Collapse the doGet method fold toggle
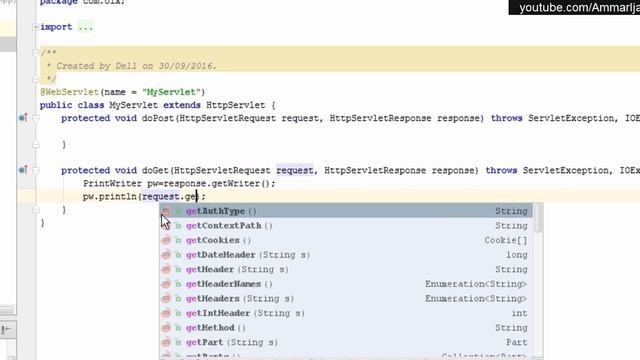This screenshot has width=640, height=360. point(36,170)
